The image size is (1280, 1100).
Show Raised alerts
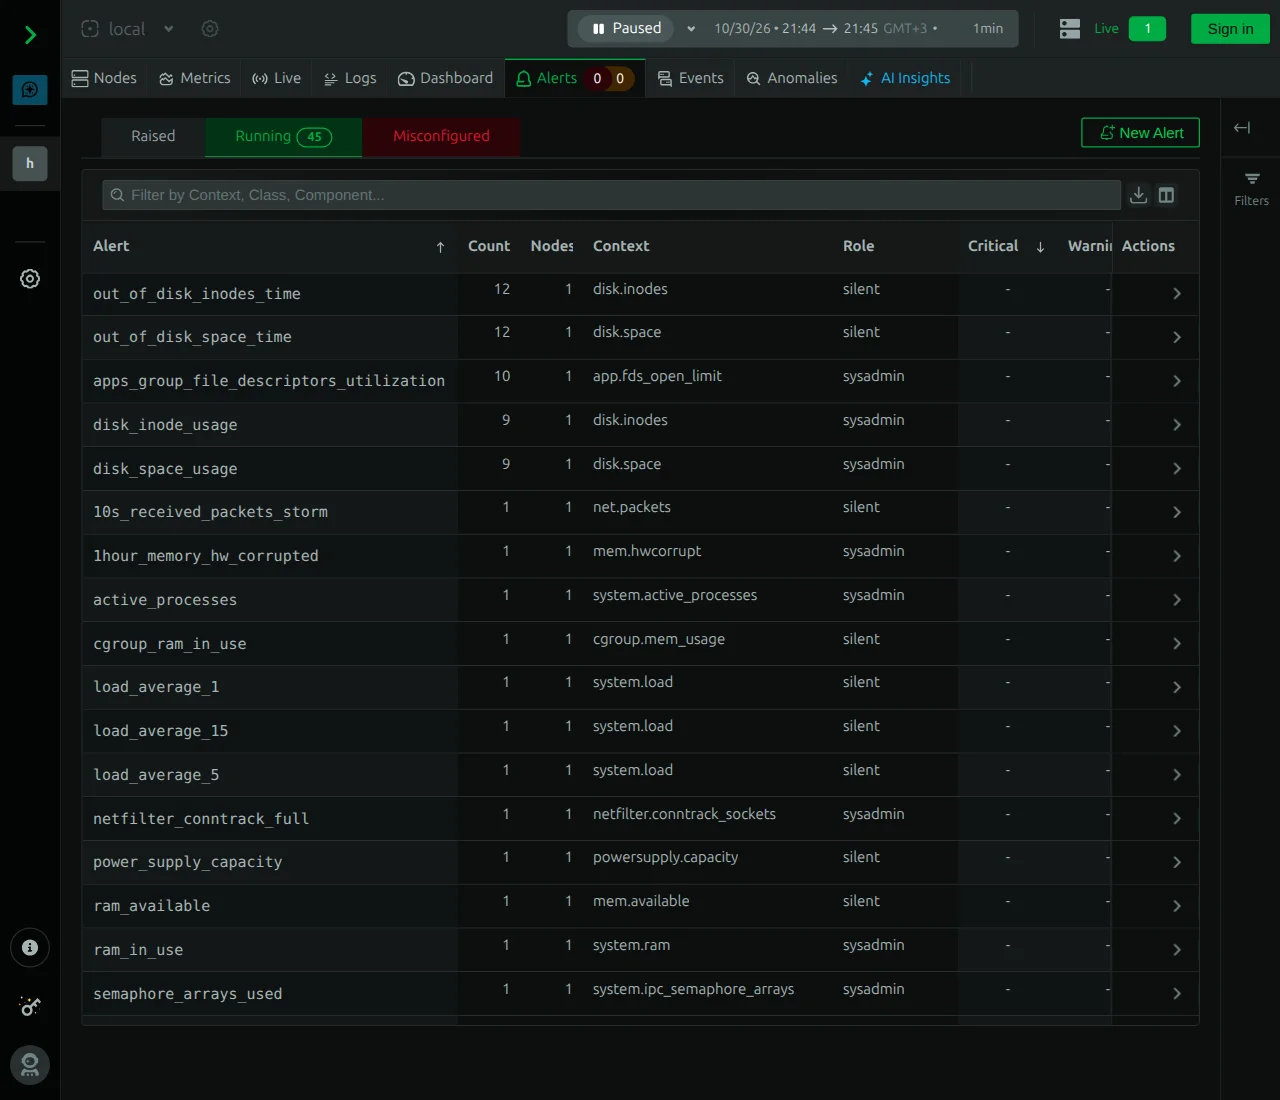tap(153, 136)
